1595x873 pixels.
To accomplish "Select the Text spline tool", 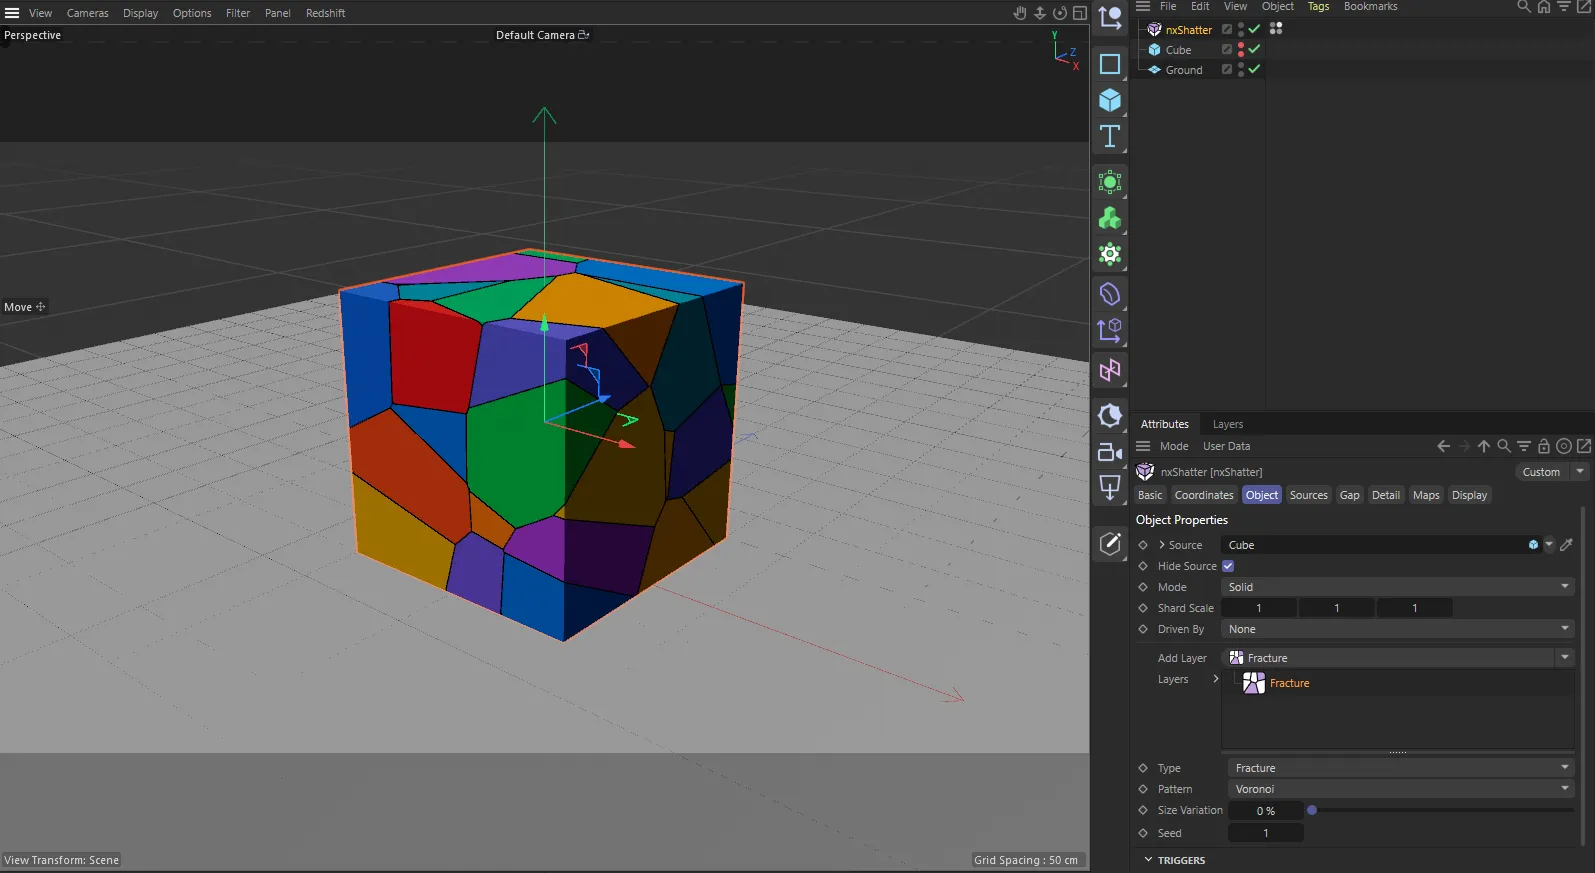I will click(1110, 136).
